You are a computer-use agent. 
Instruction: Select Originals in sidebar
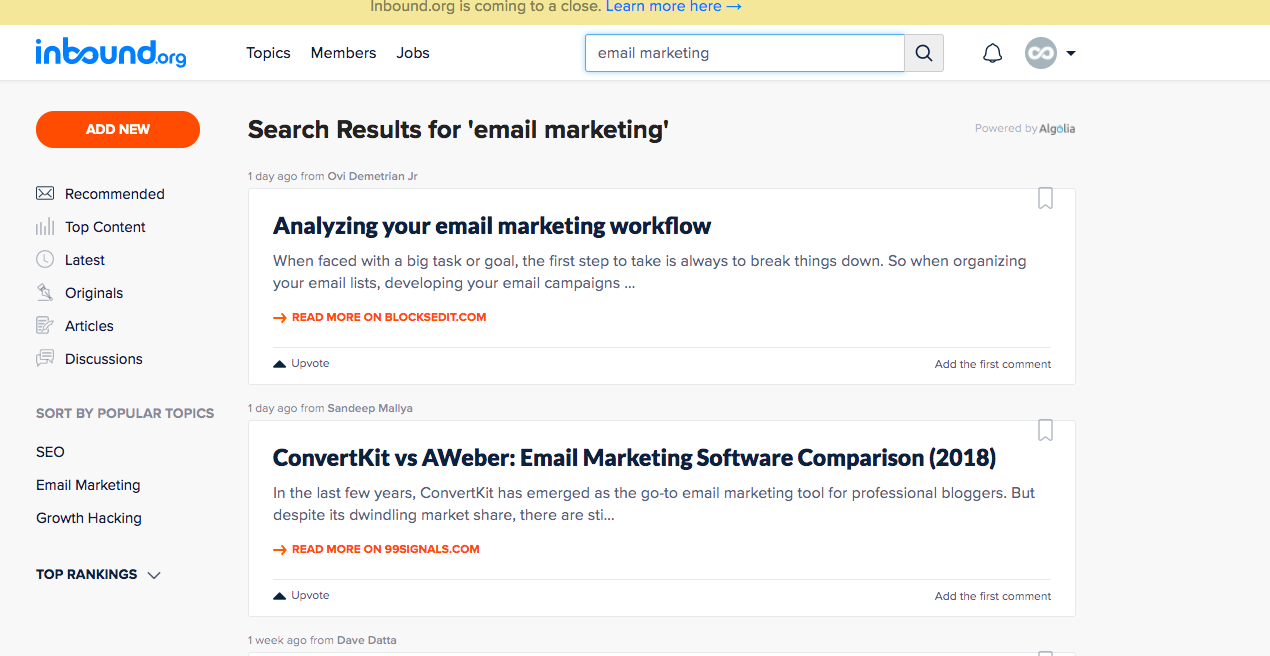coord(94,293)
